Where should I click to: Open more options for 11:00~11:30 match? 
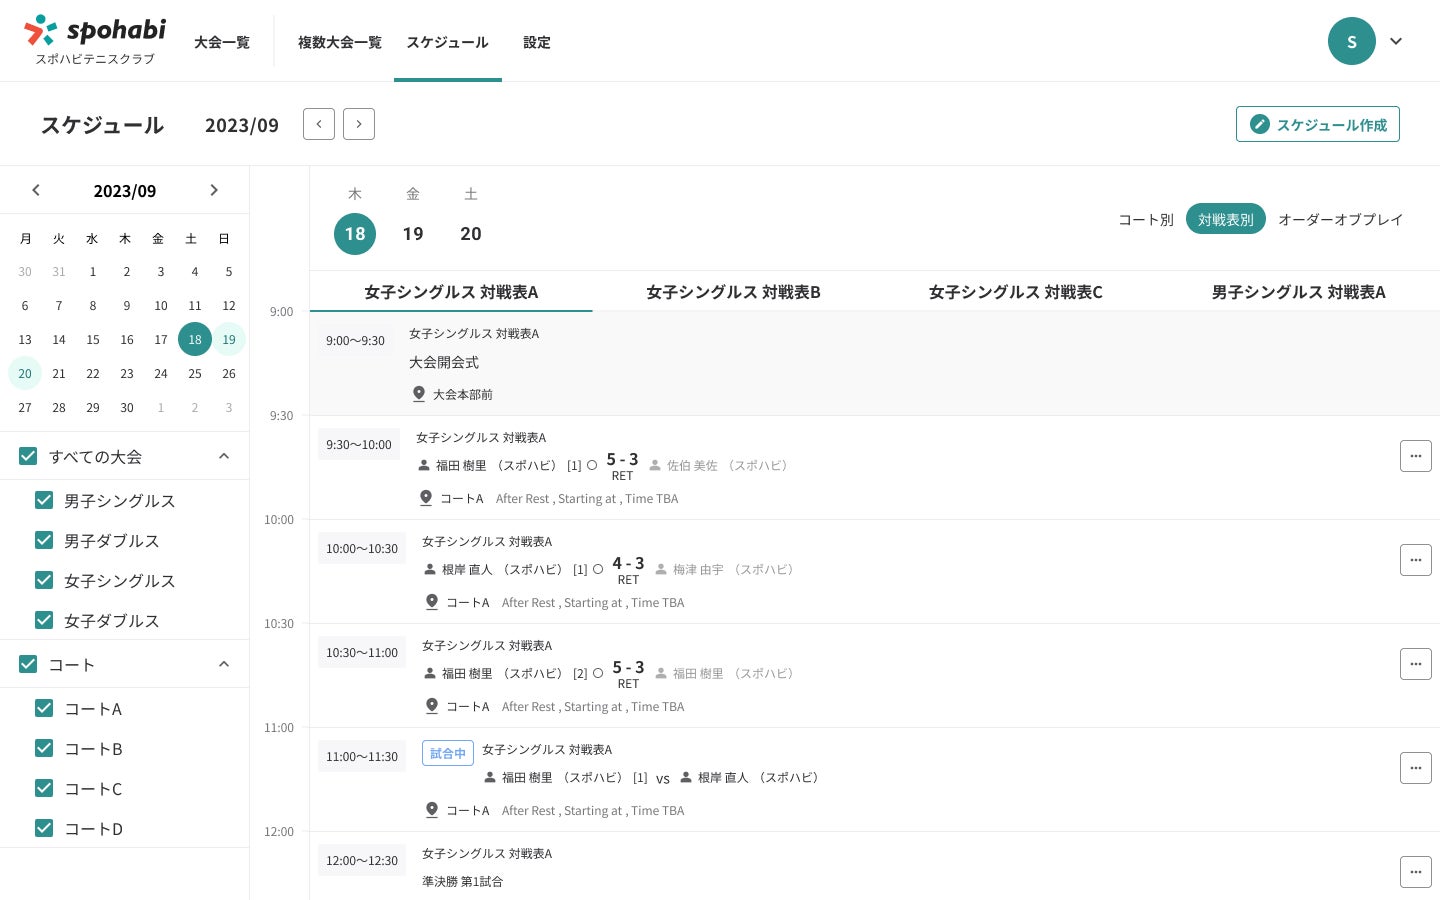[x=1415, y=768]
